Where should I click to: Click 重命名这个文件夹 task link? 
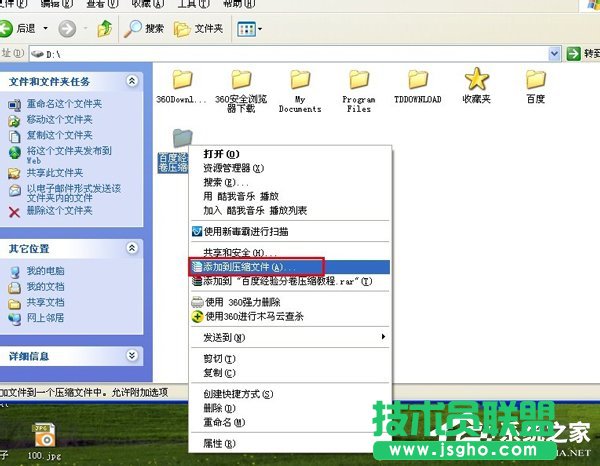point(59,105)
